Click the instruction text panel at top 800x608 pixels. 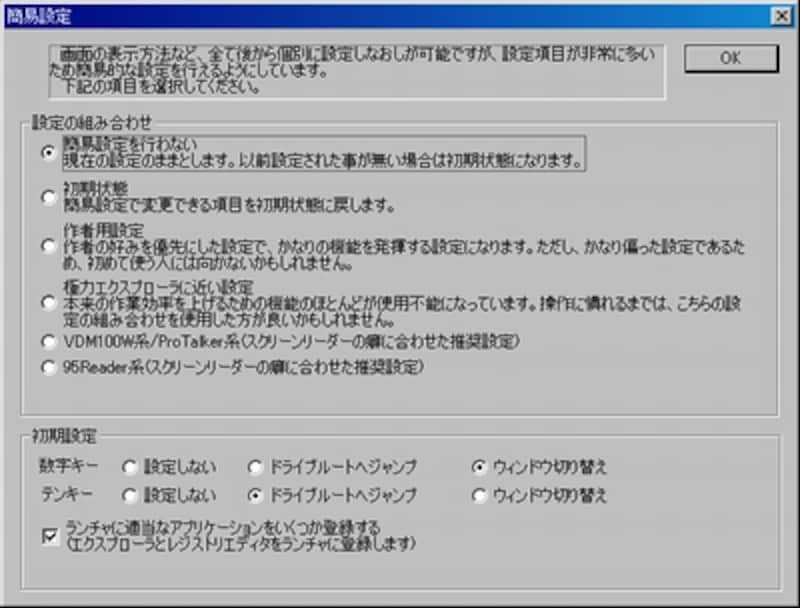pos(350,70)
